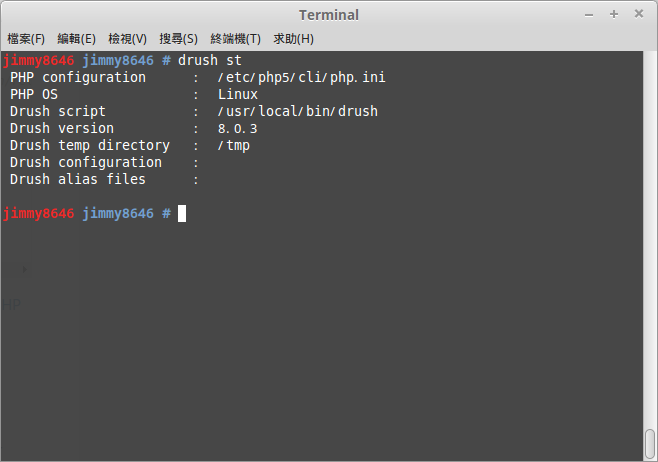Click the blue jimmy8646 hostname in last prompt
This screenshot has width=658, height=462.
[x=118, y=214]
